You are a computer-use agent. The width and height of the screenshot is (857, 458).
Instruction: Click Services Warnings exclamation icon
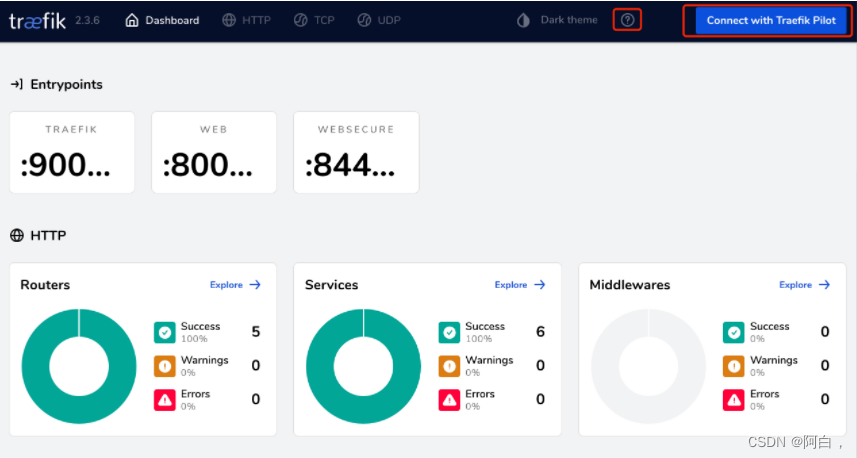tap(449, 366)
